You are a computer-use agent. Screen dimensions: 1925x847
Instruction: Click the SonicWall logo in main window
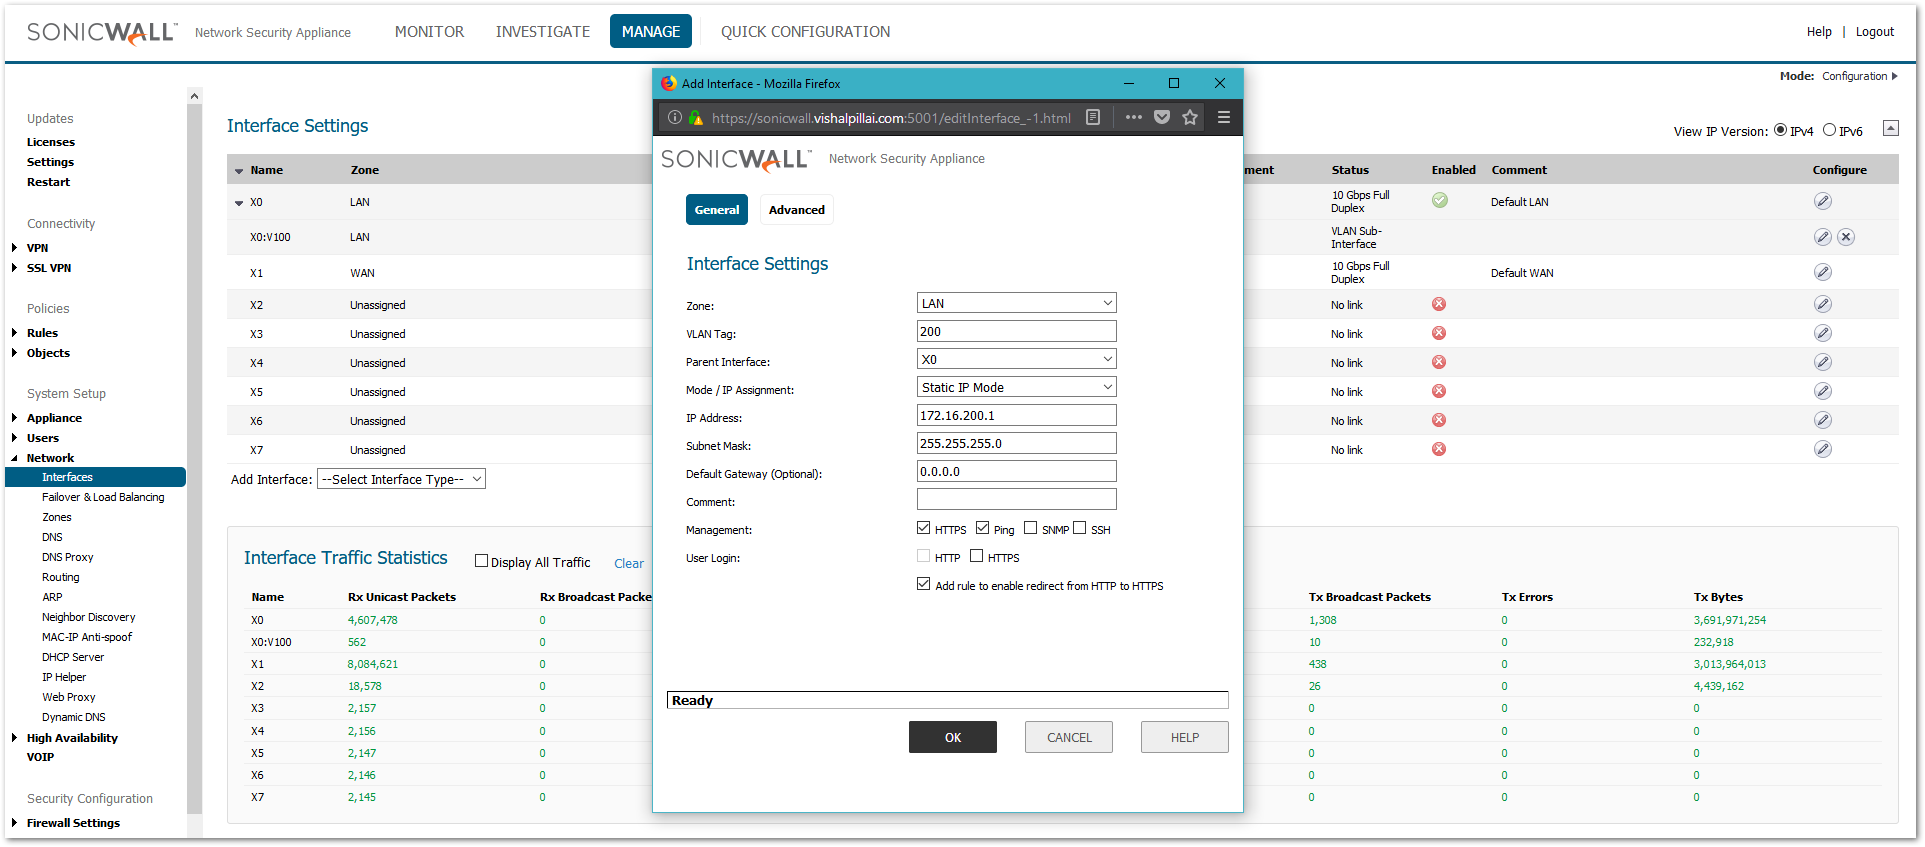(x=101, y=32)
